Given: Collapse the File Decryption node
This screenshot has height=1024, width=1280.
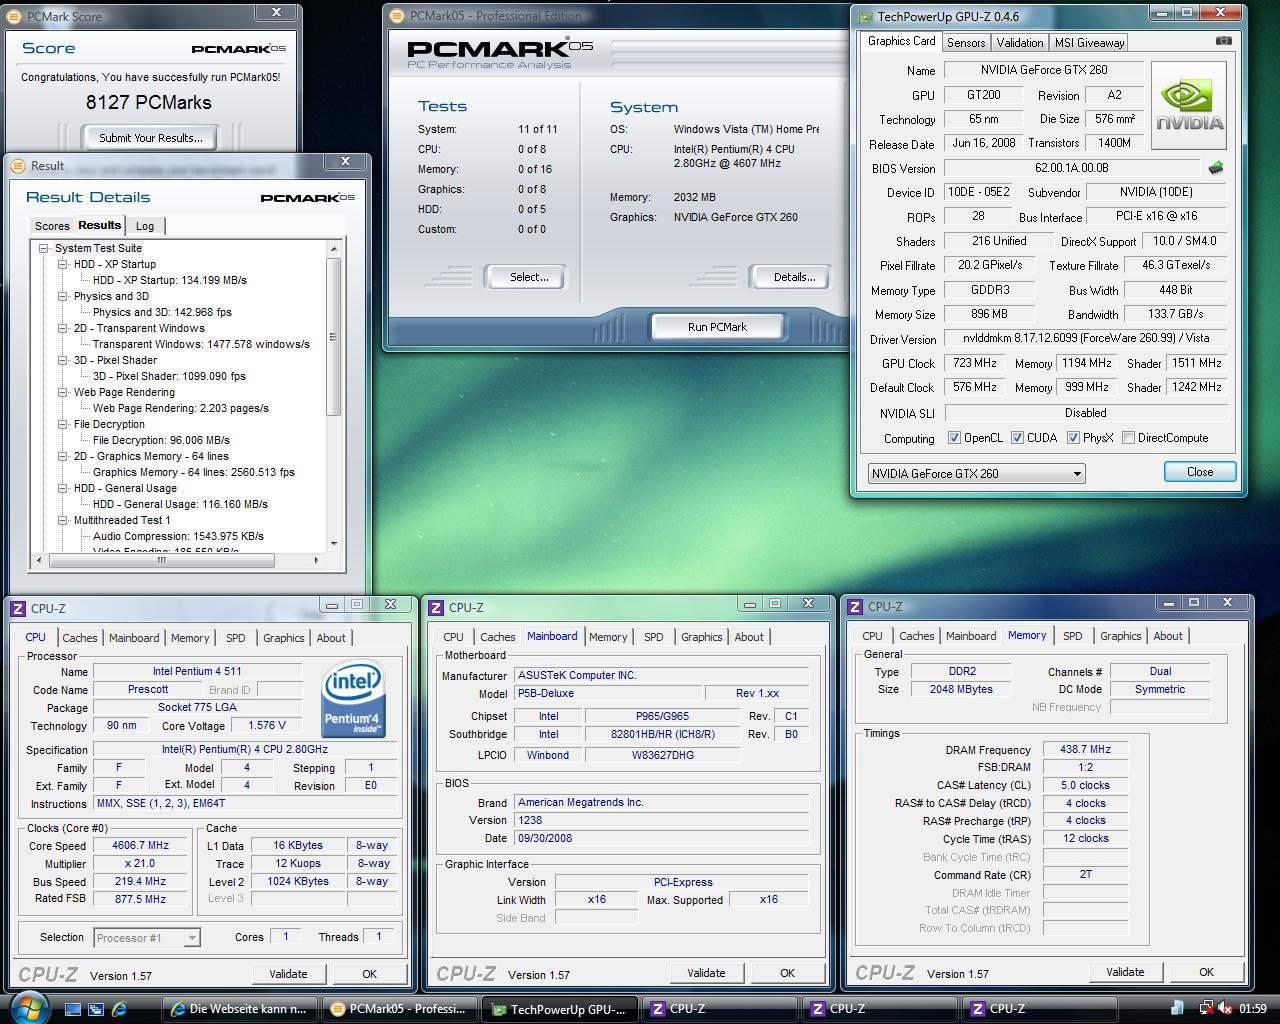Looking at the screenshot, I should click(63, 424).
